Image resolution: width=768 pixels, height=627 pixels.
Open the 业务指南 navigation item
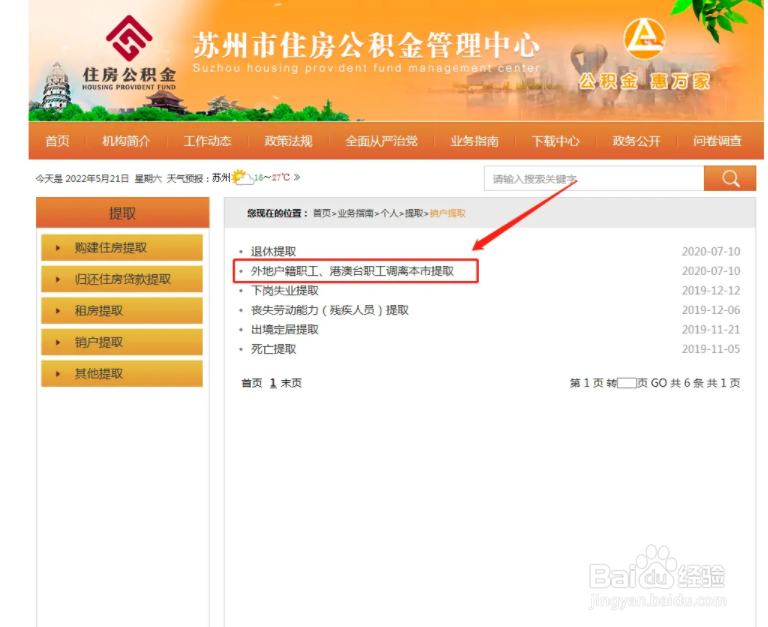(x=474, y=141)
